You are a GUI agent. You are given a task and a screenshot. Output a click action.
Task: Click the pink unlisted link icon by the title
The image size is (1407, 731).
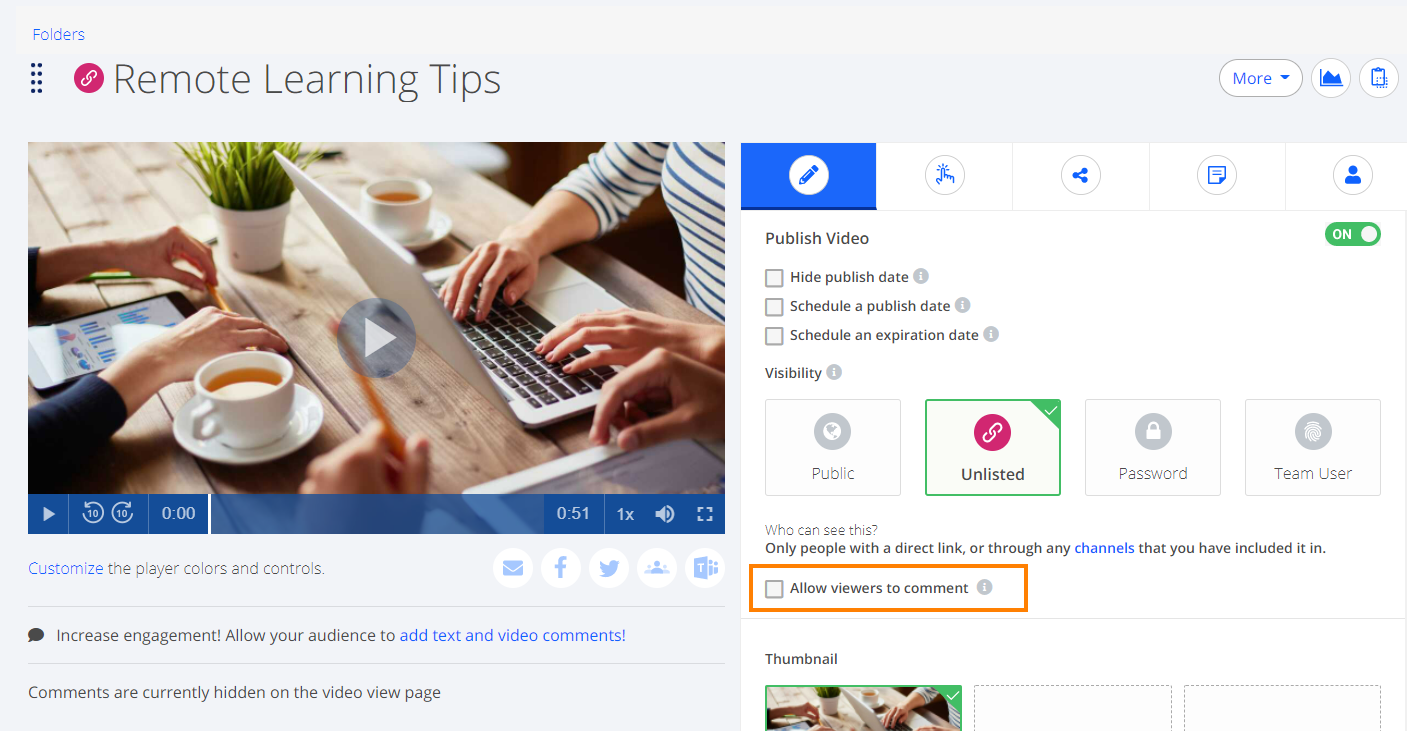tap(89, 78)
